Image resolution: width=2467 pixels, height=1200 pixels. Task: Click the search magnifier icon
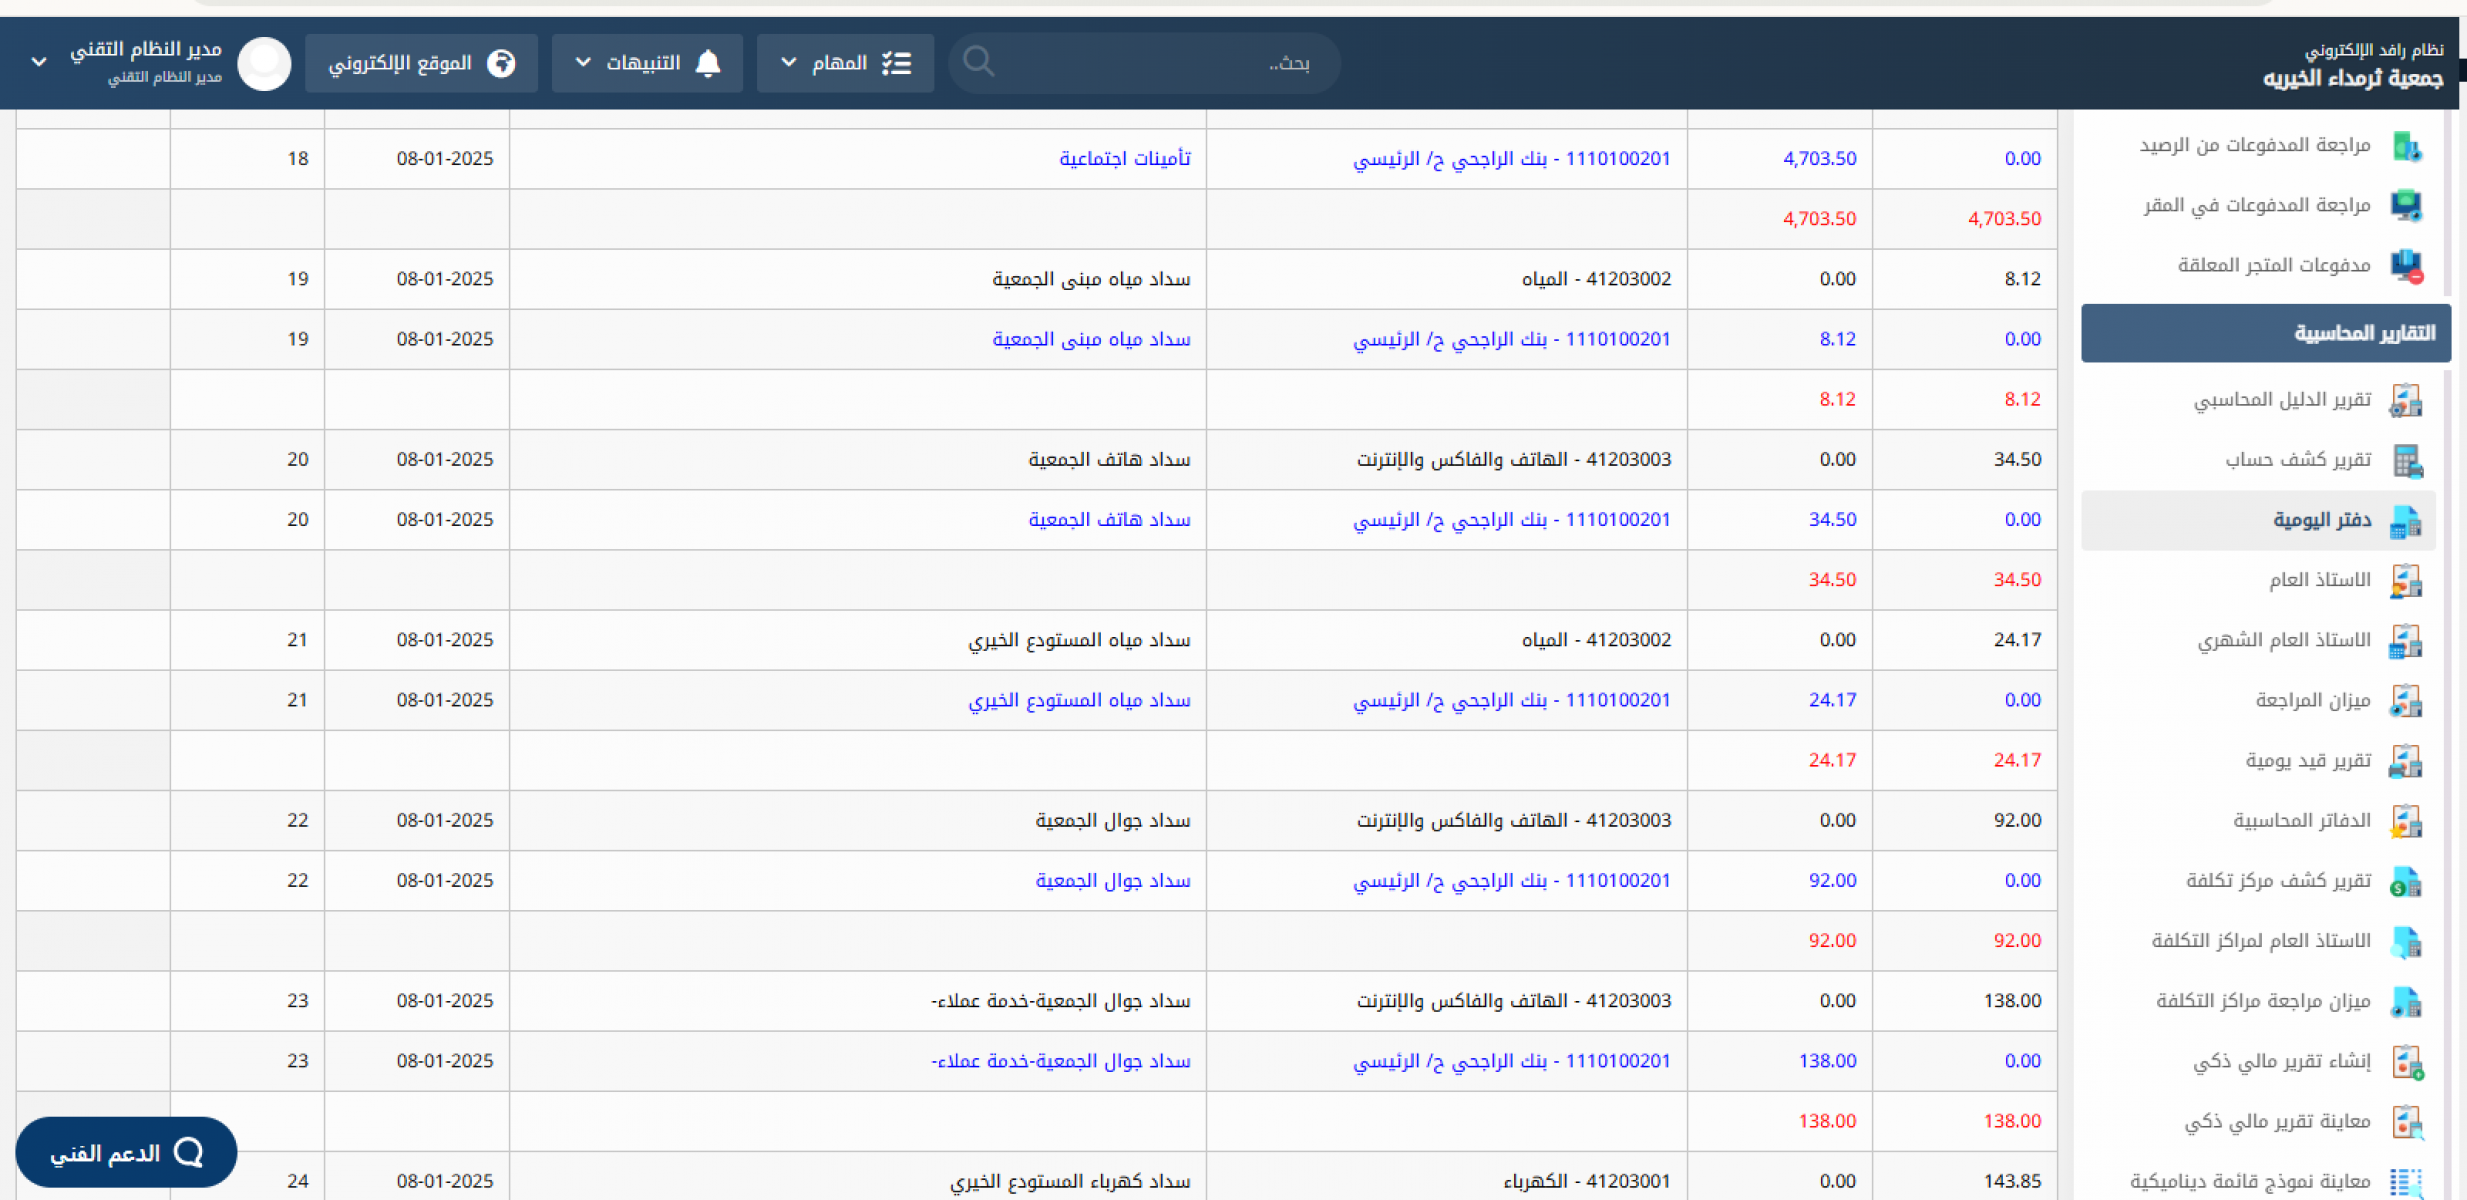pyautogui.click(x=978, y=62)
